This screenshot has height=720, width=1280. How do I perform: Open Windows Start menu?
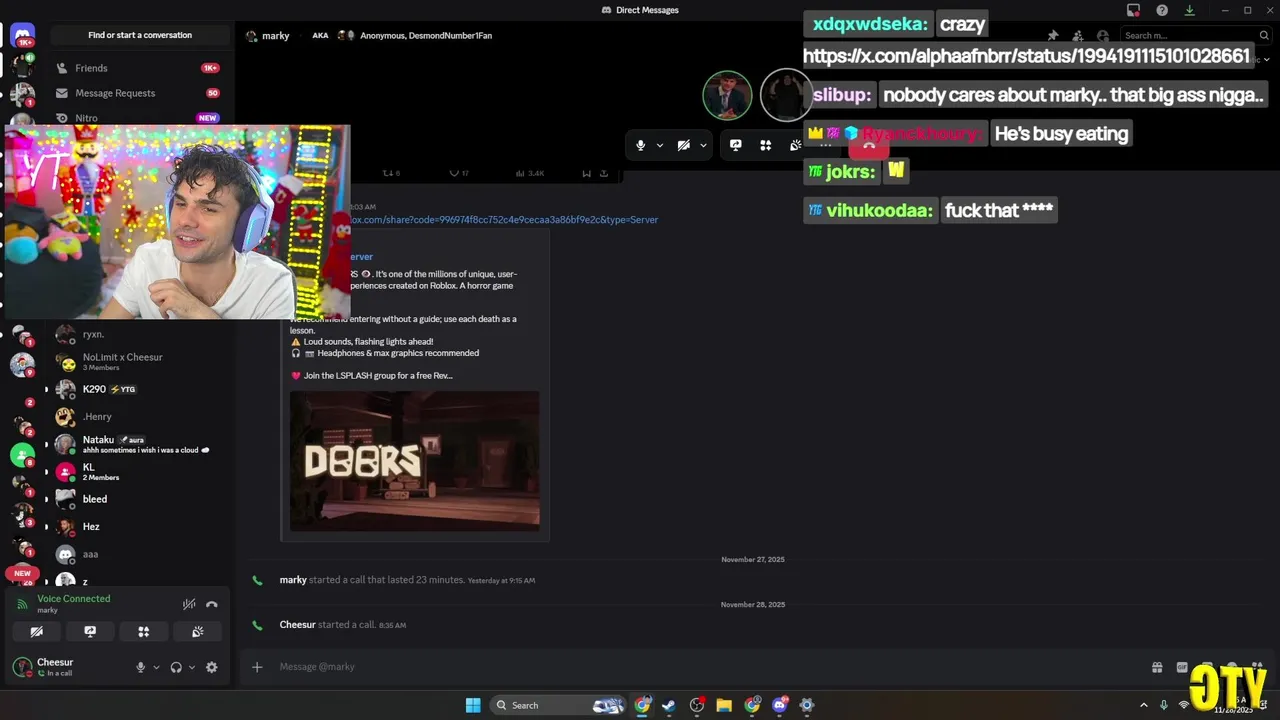[x=473, y=705]
